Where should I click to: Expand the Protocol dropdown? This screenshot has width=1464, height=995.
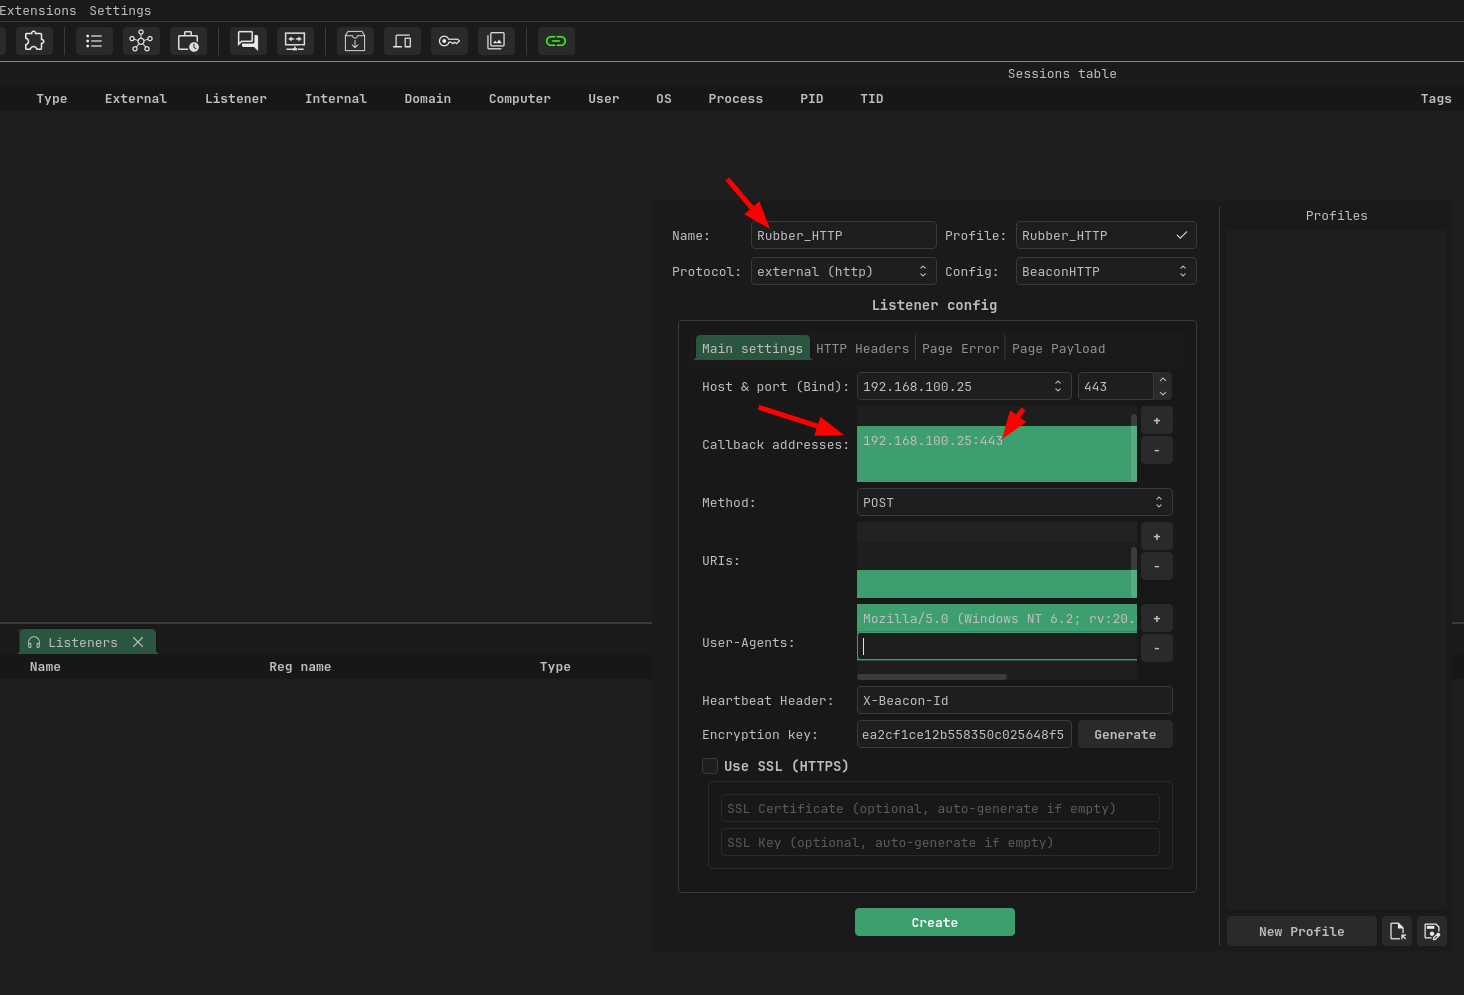pos(843,272)
